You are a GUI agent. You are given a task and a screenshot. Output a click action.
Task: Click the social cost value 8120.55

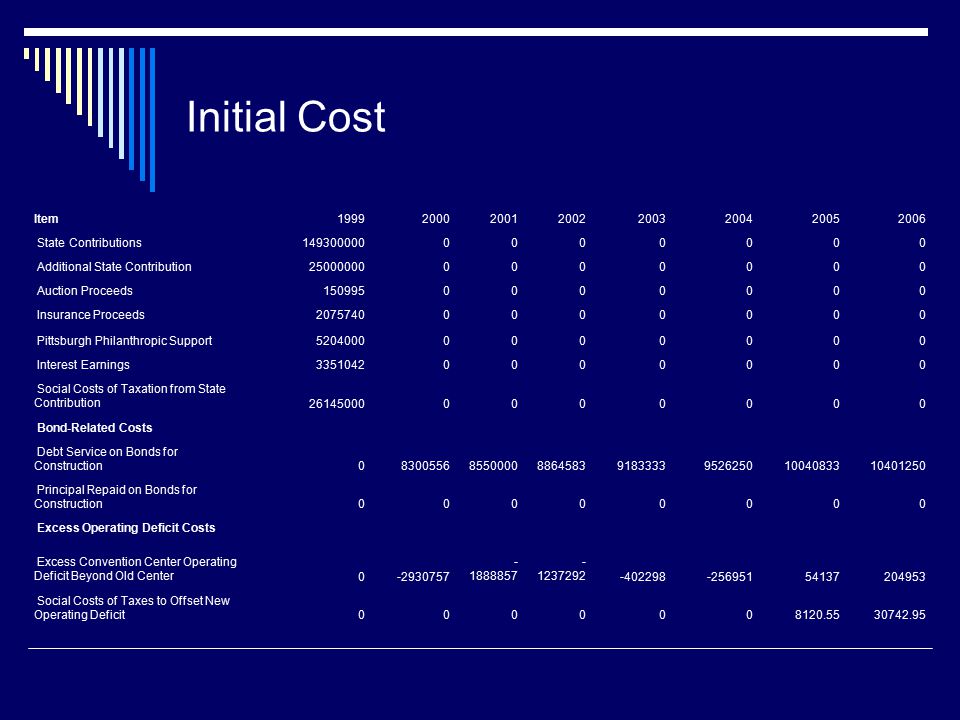click(817, 615)
